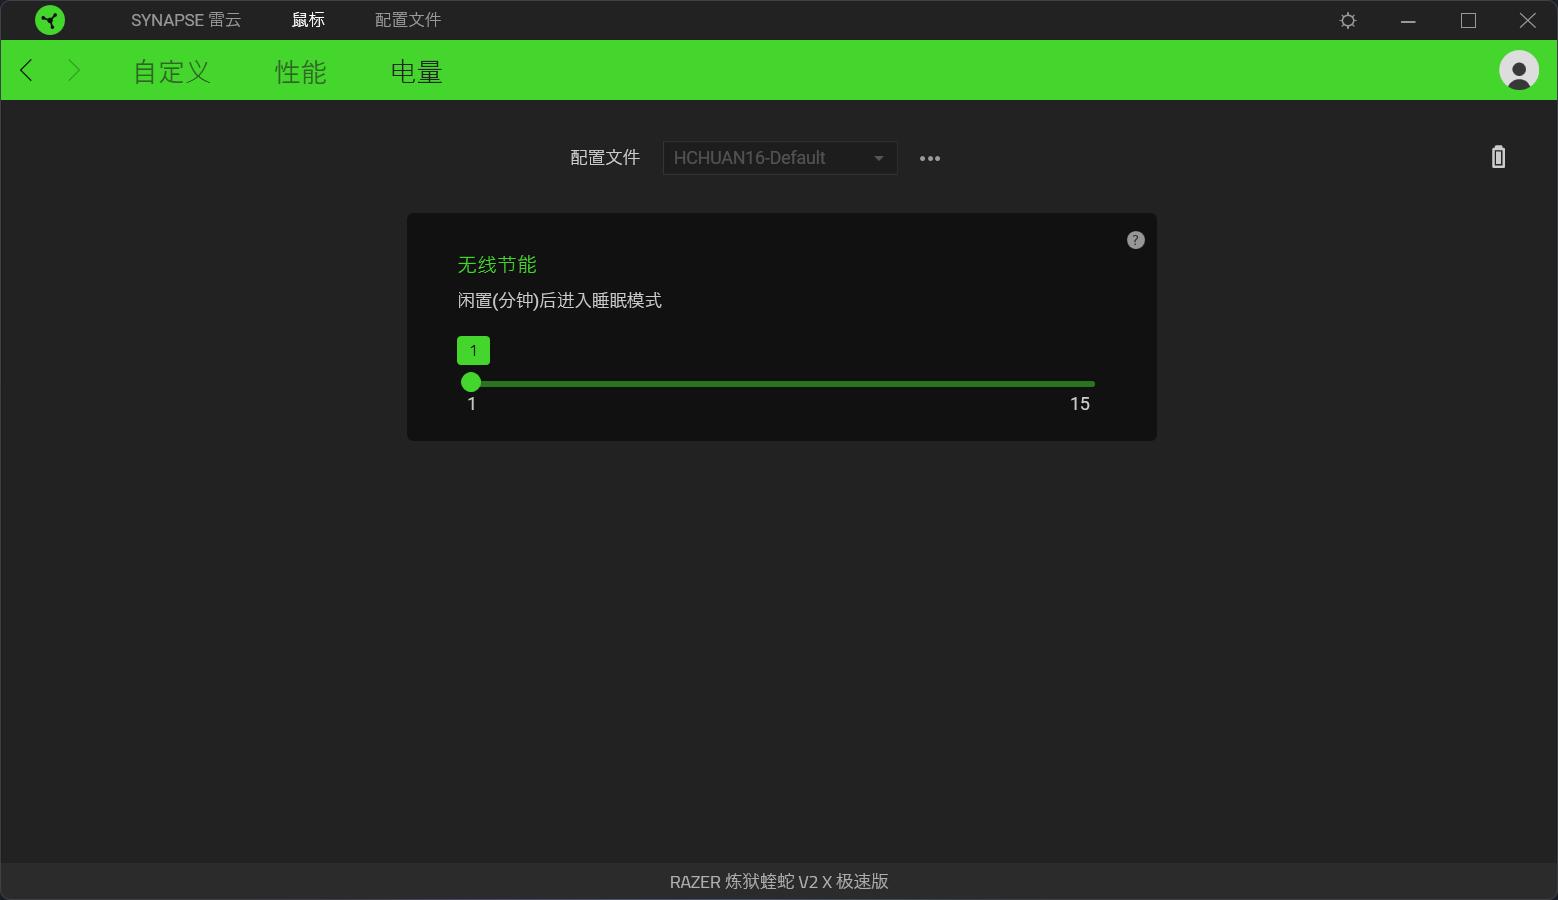Switch to the 性能 subtab

pos(299,70)
